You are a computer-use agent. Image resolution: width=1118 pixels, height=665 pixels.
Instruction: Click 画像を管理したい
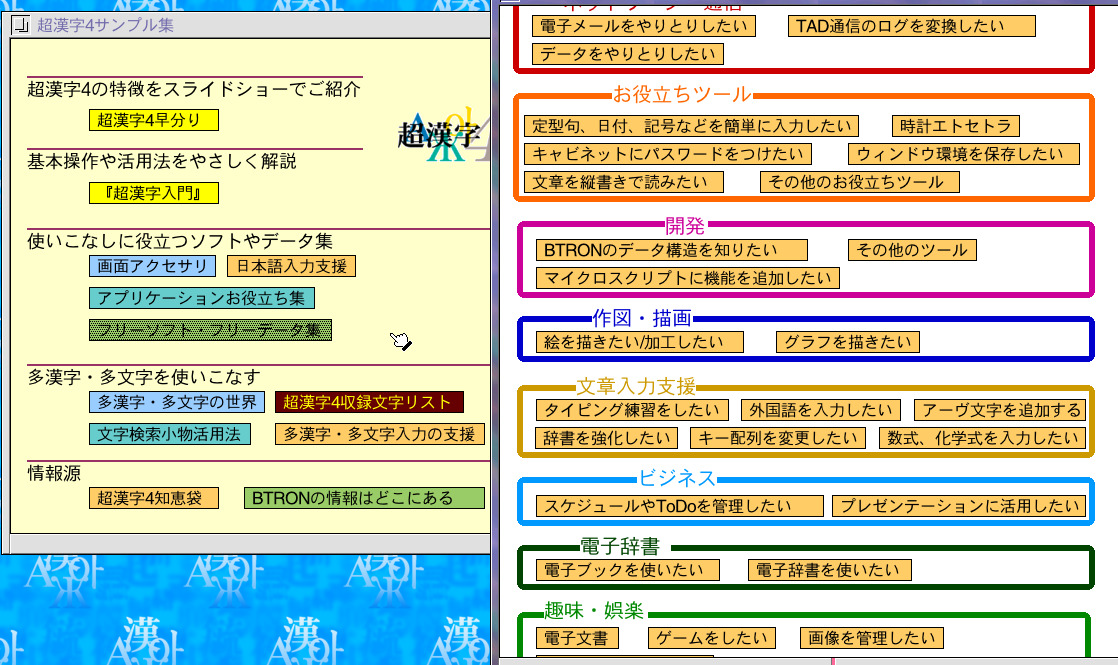point(872,638)
